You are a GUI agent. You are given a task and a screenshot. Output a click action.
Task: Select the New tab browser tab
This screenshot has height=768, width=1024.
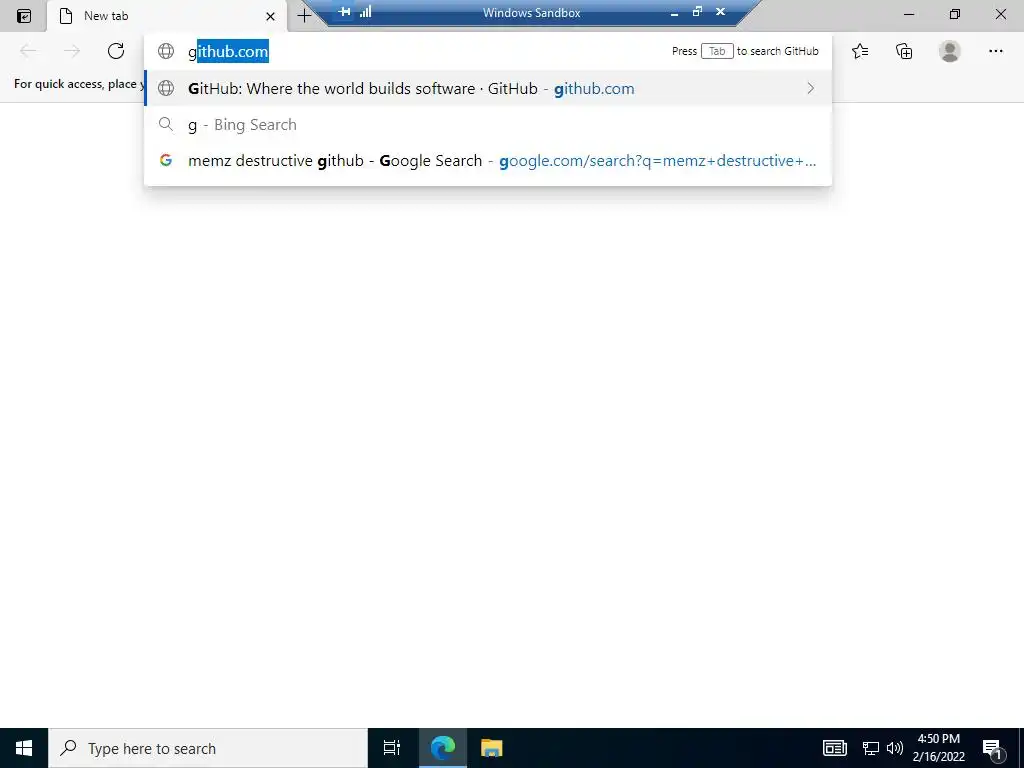(167, 16)
